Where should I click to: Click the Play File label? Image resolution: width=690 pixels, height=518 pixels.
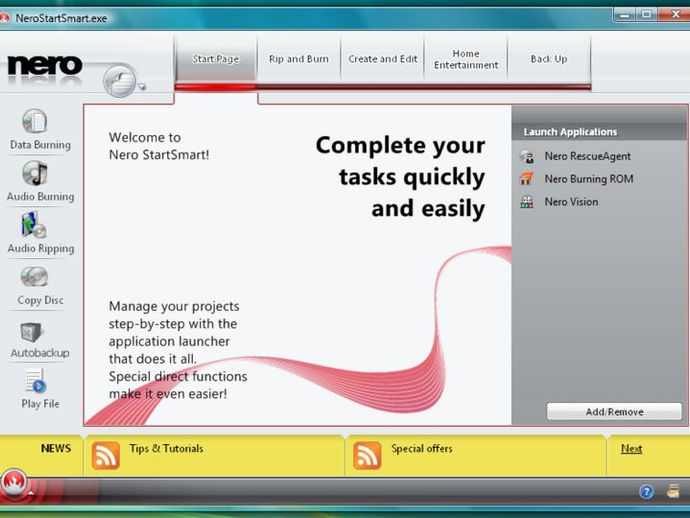[x=40, y=404]
